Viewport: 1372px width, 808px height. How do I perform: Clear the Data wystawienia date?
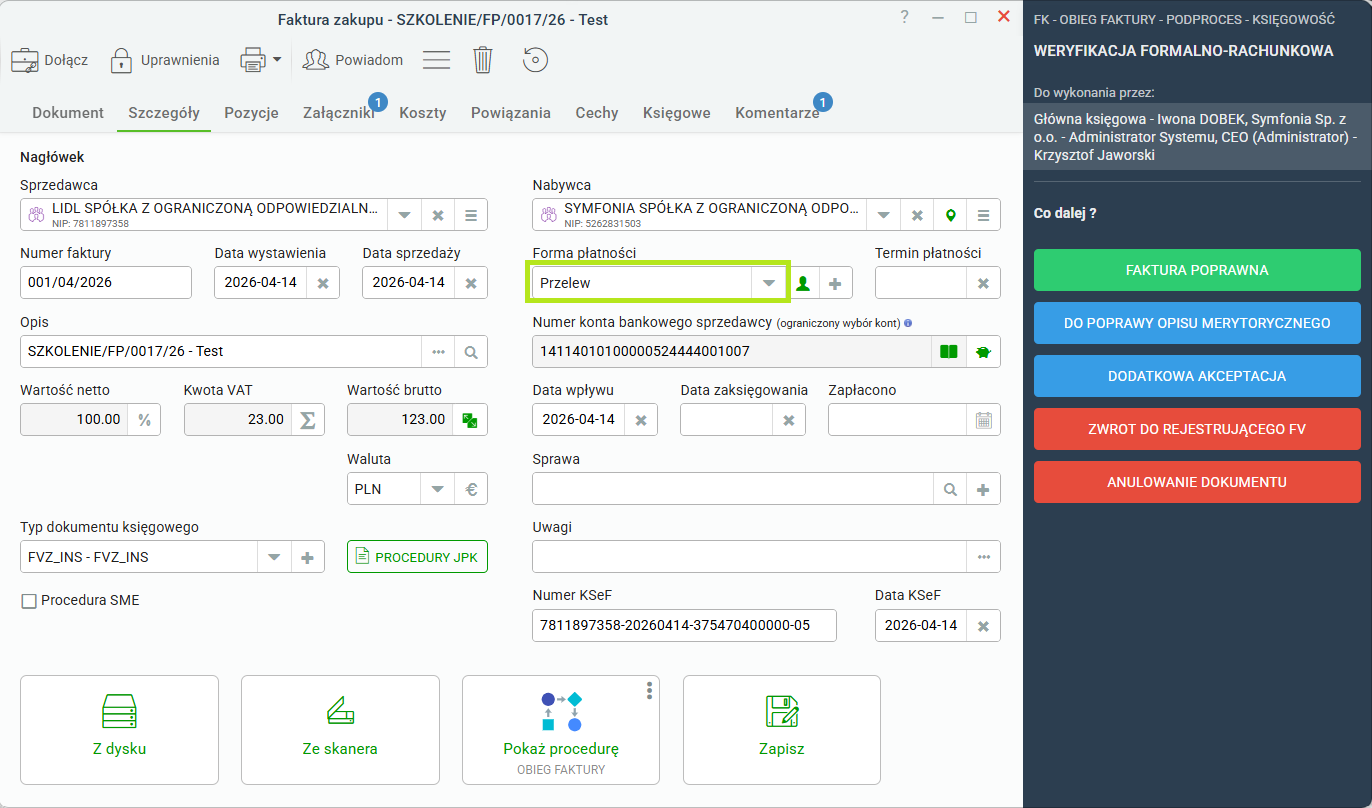(323, 283)
